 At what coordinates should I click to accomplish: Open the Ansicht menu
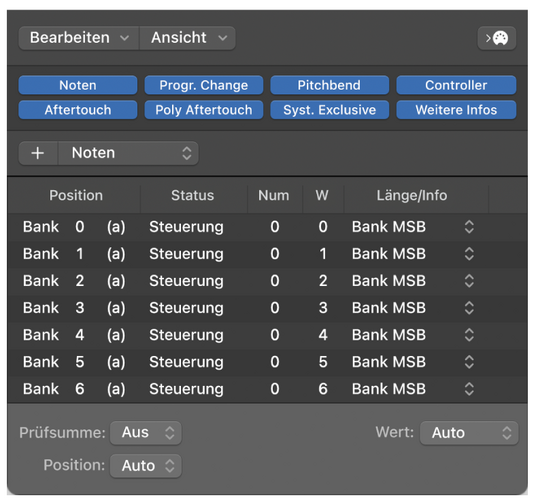tap(187, 38)
